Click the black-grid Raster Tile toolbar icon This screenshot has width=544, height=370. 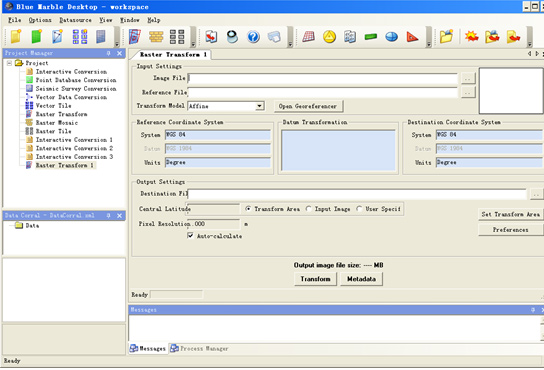click(177, 36)
